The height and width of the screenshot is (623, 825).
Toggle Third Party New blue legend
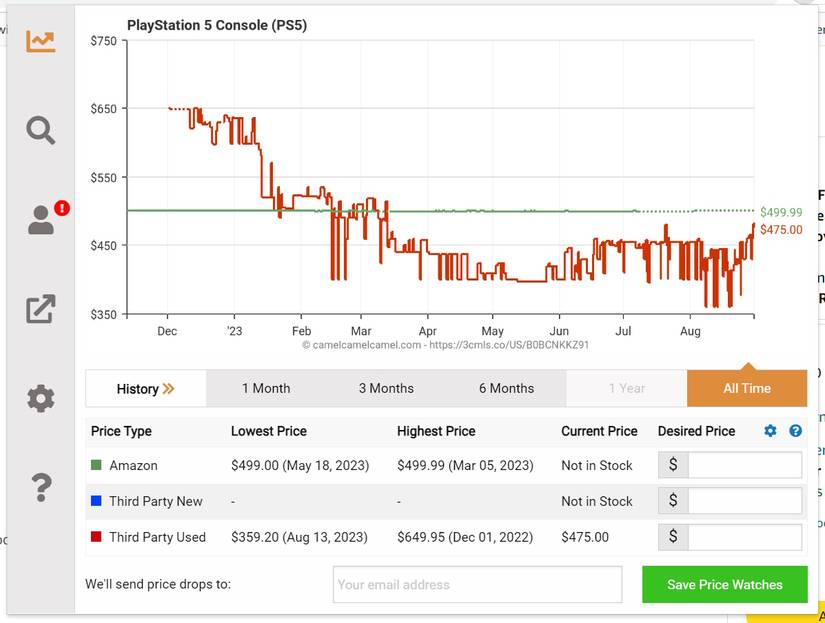point(97,501)
